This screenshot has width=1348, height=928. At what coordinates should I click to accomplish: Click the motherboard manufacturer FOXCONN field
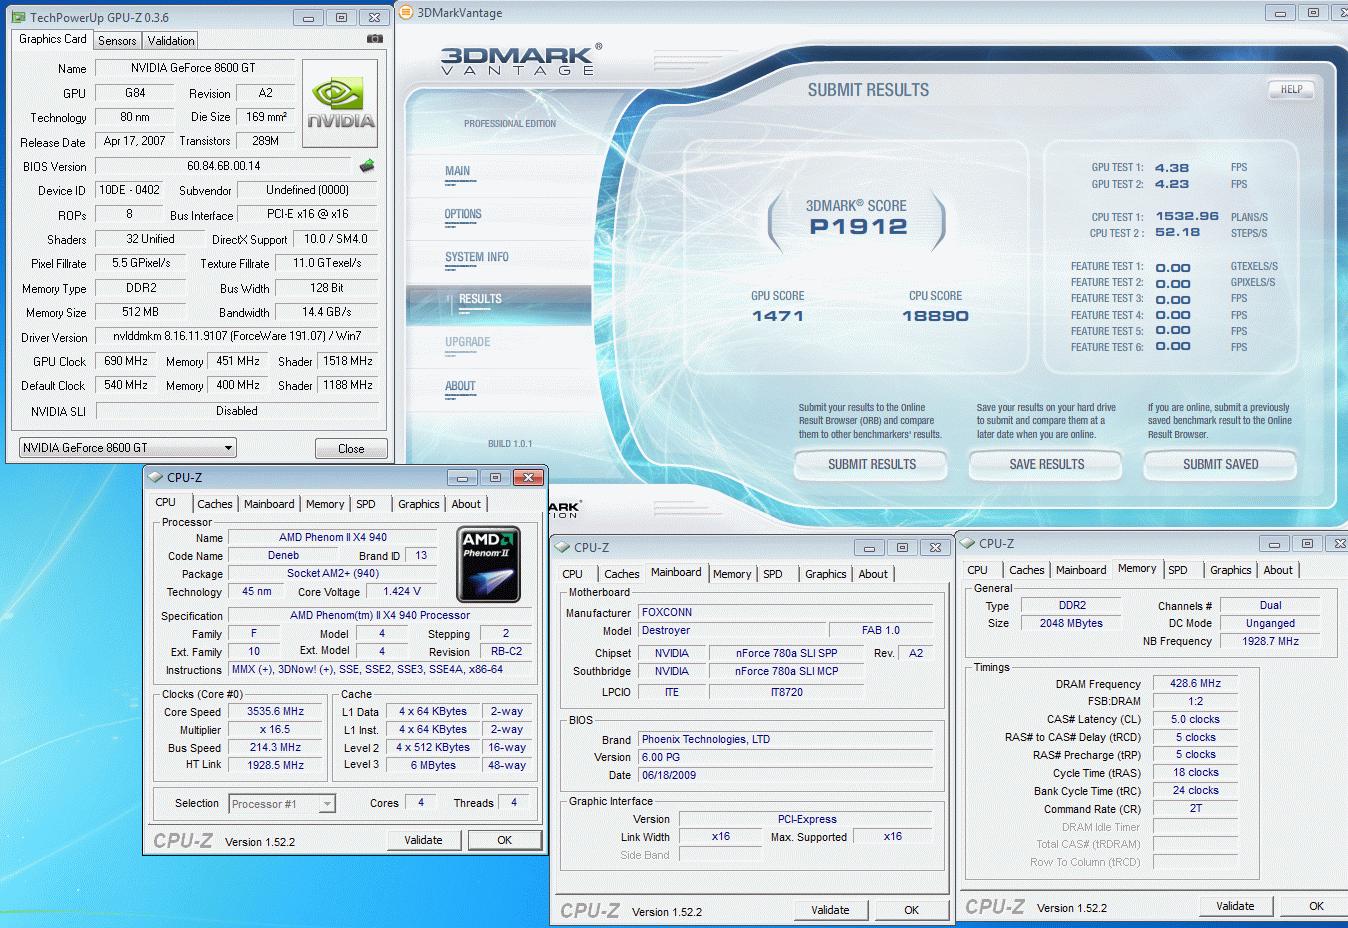[x=785, y=612]
